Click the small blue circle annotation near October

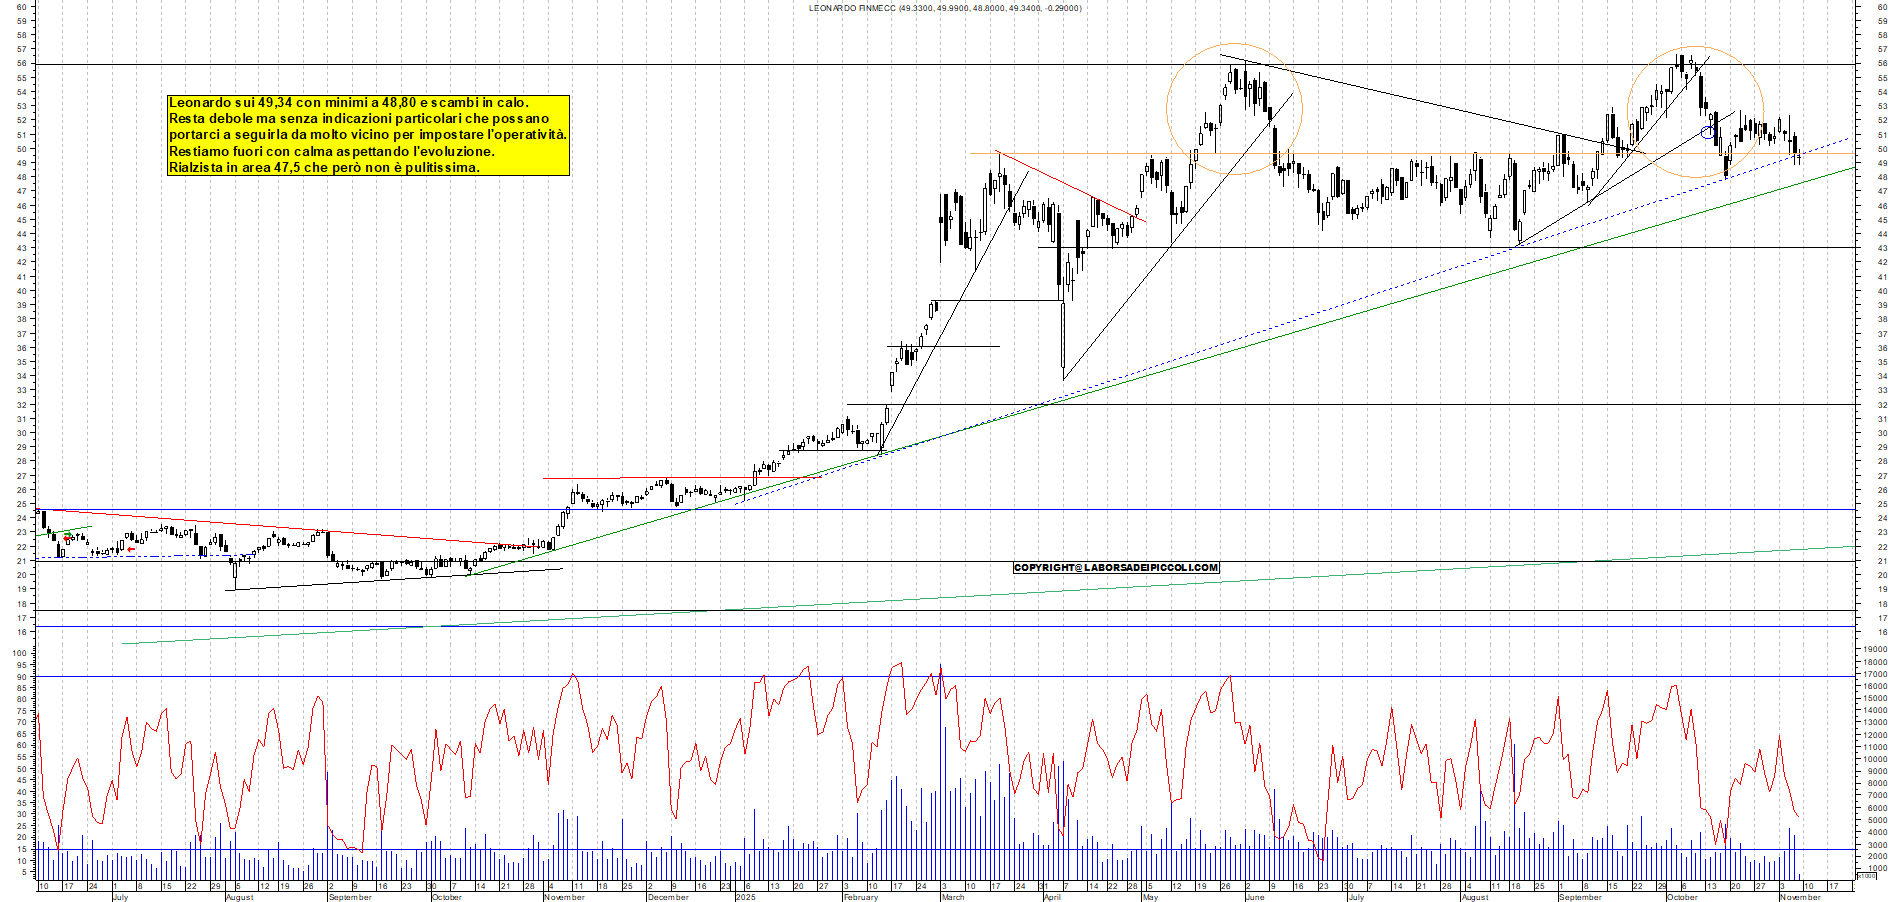[1708, 132]
